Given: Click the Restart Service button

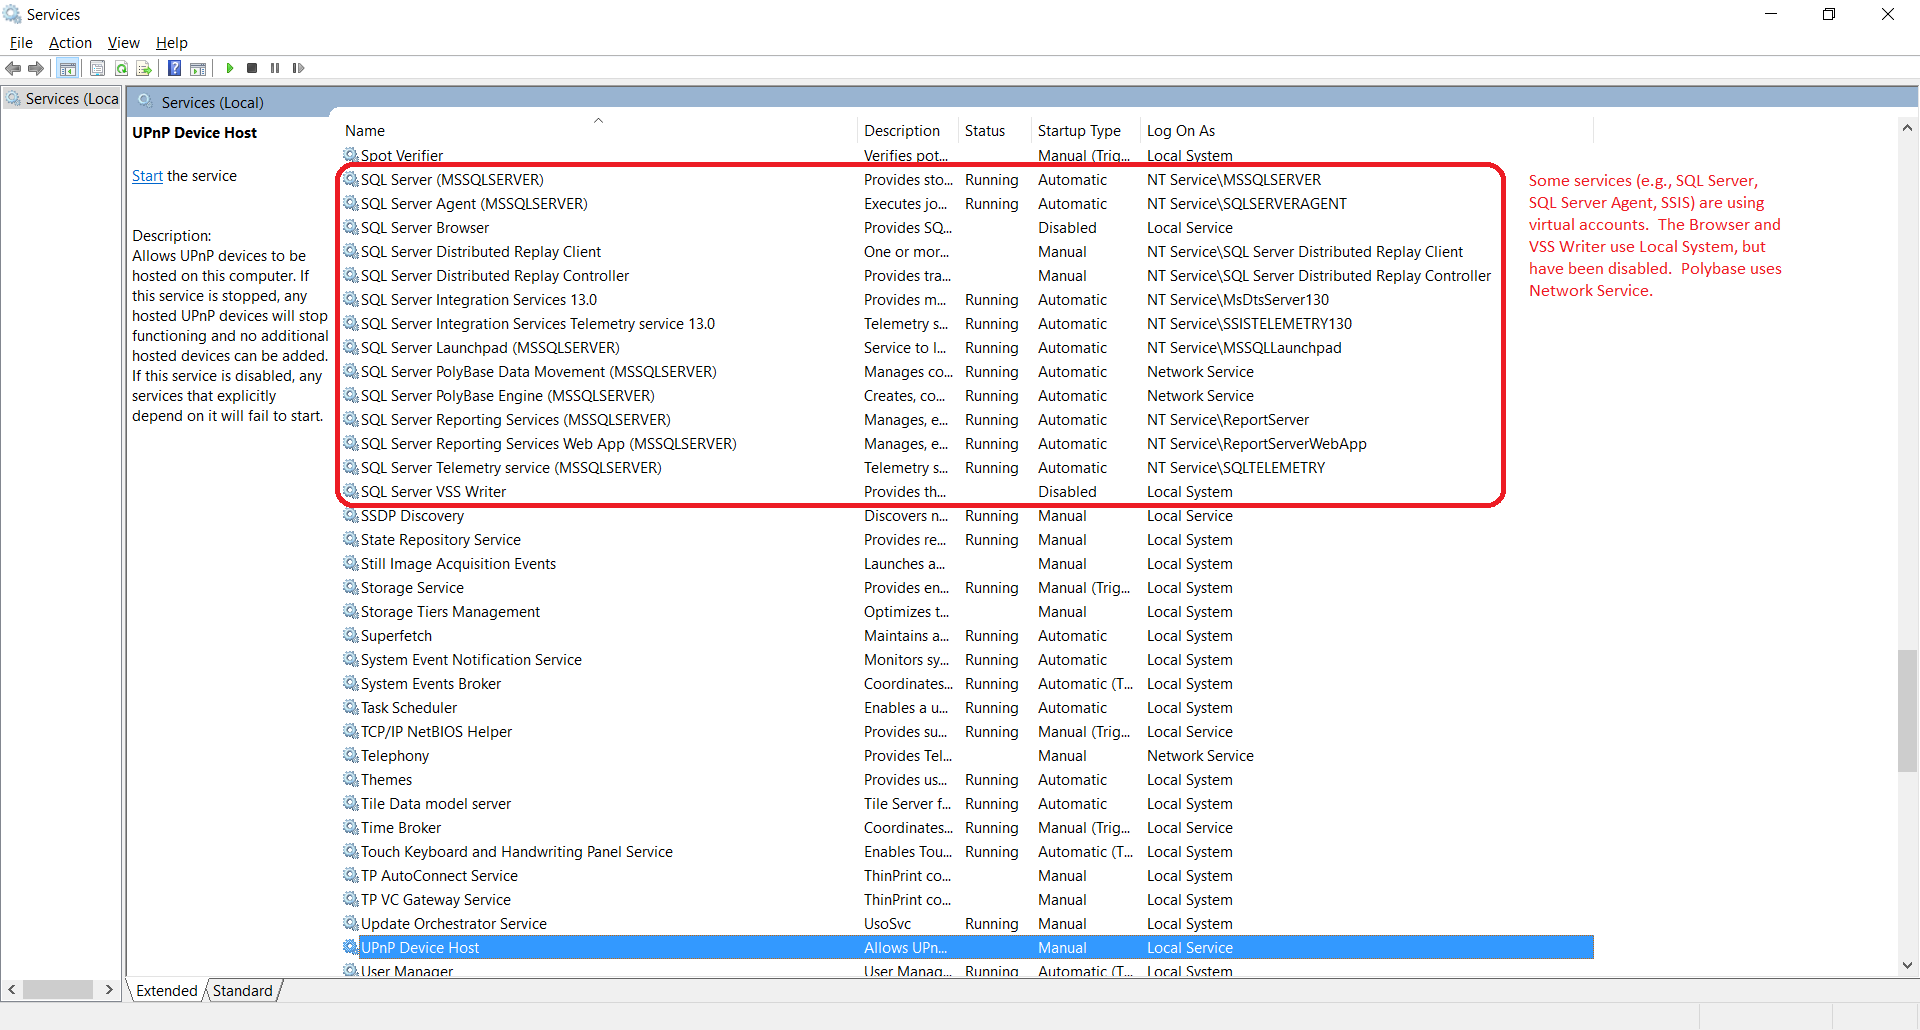Looking at the screenshot, I should pos(298,68).
